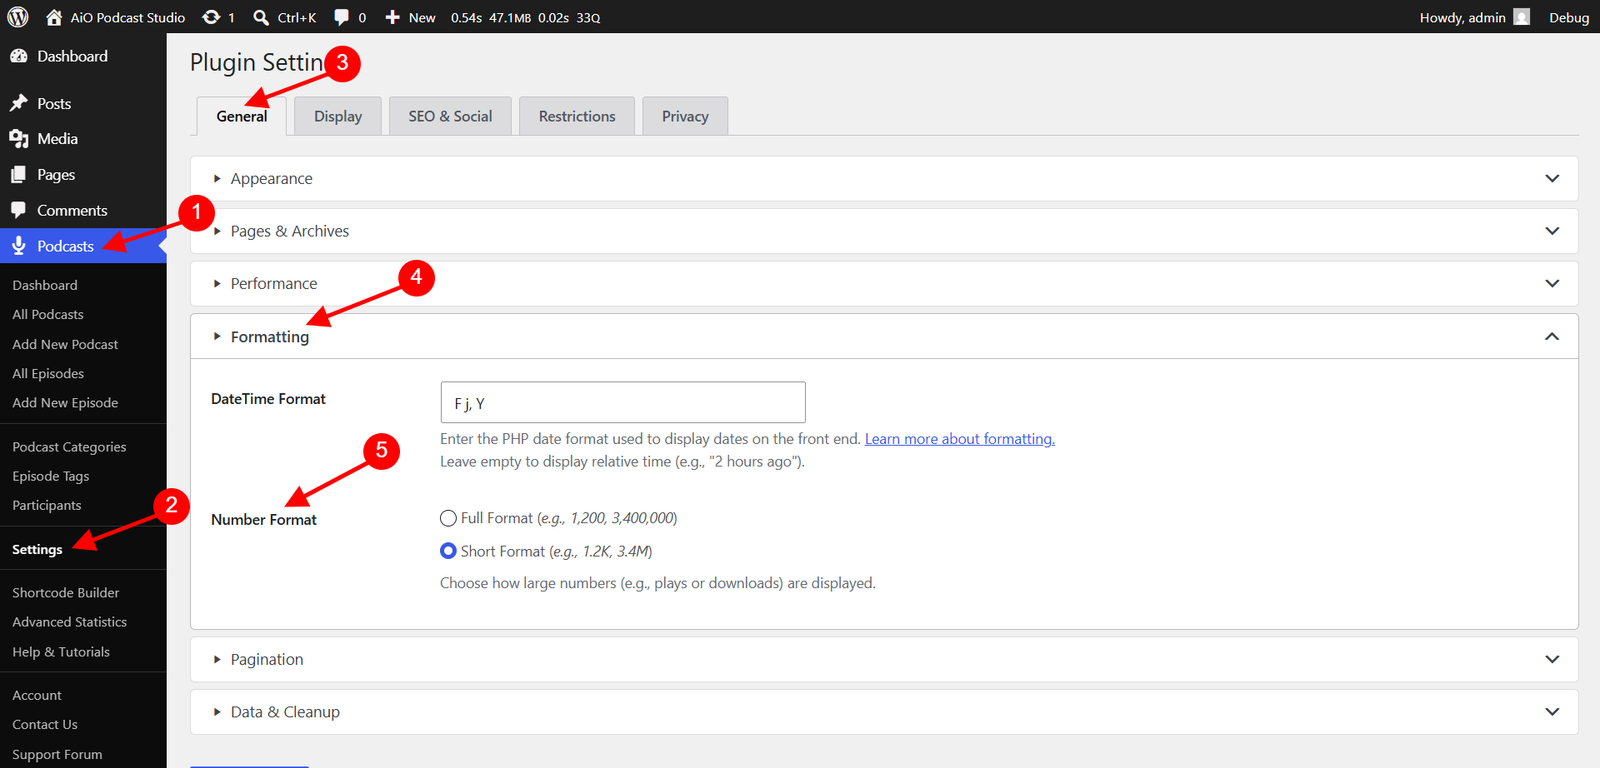Open the Shortcode Builder submenu link
Screen dimensions: 1600x768
click(x=66, y=593)
